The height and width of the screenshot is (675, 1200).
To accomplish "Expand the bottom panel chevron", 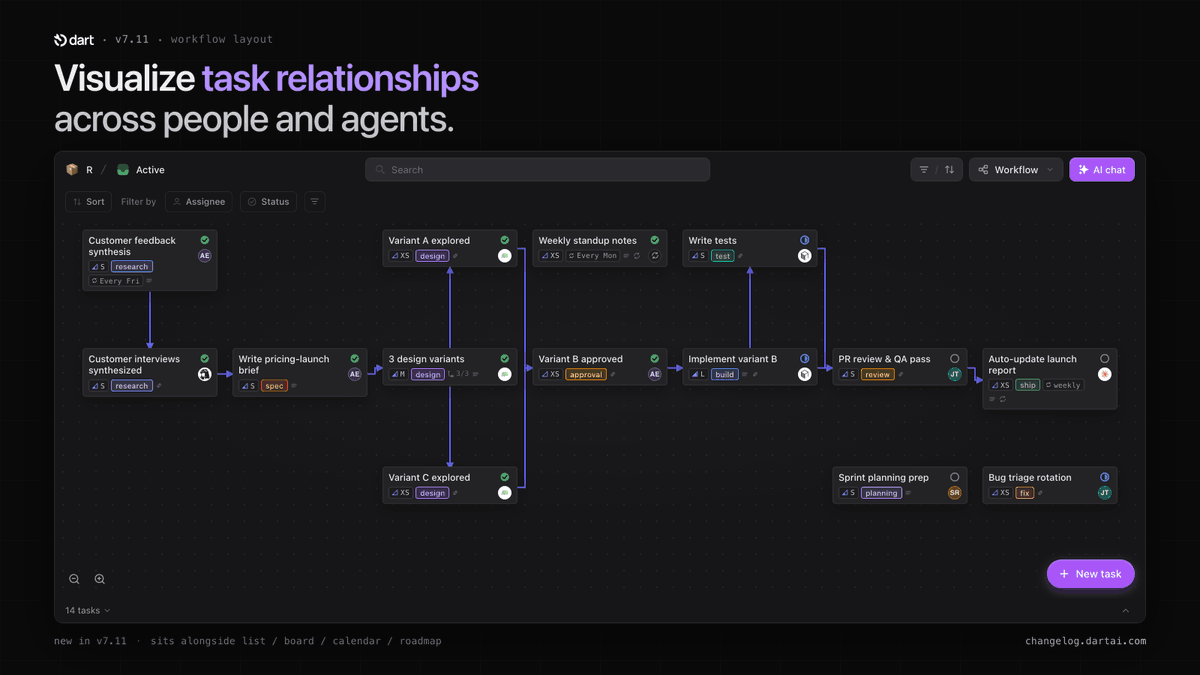I will (1126, 611).
